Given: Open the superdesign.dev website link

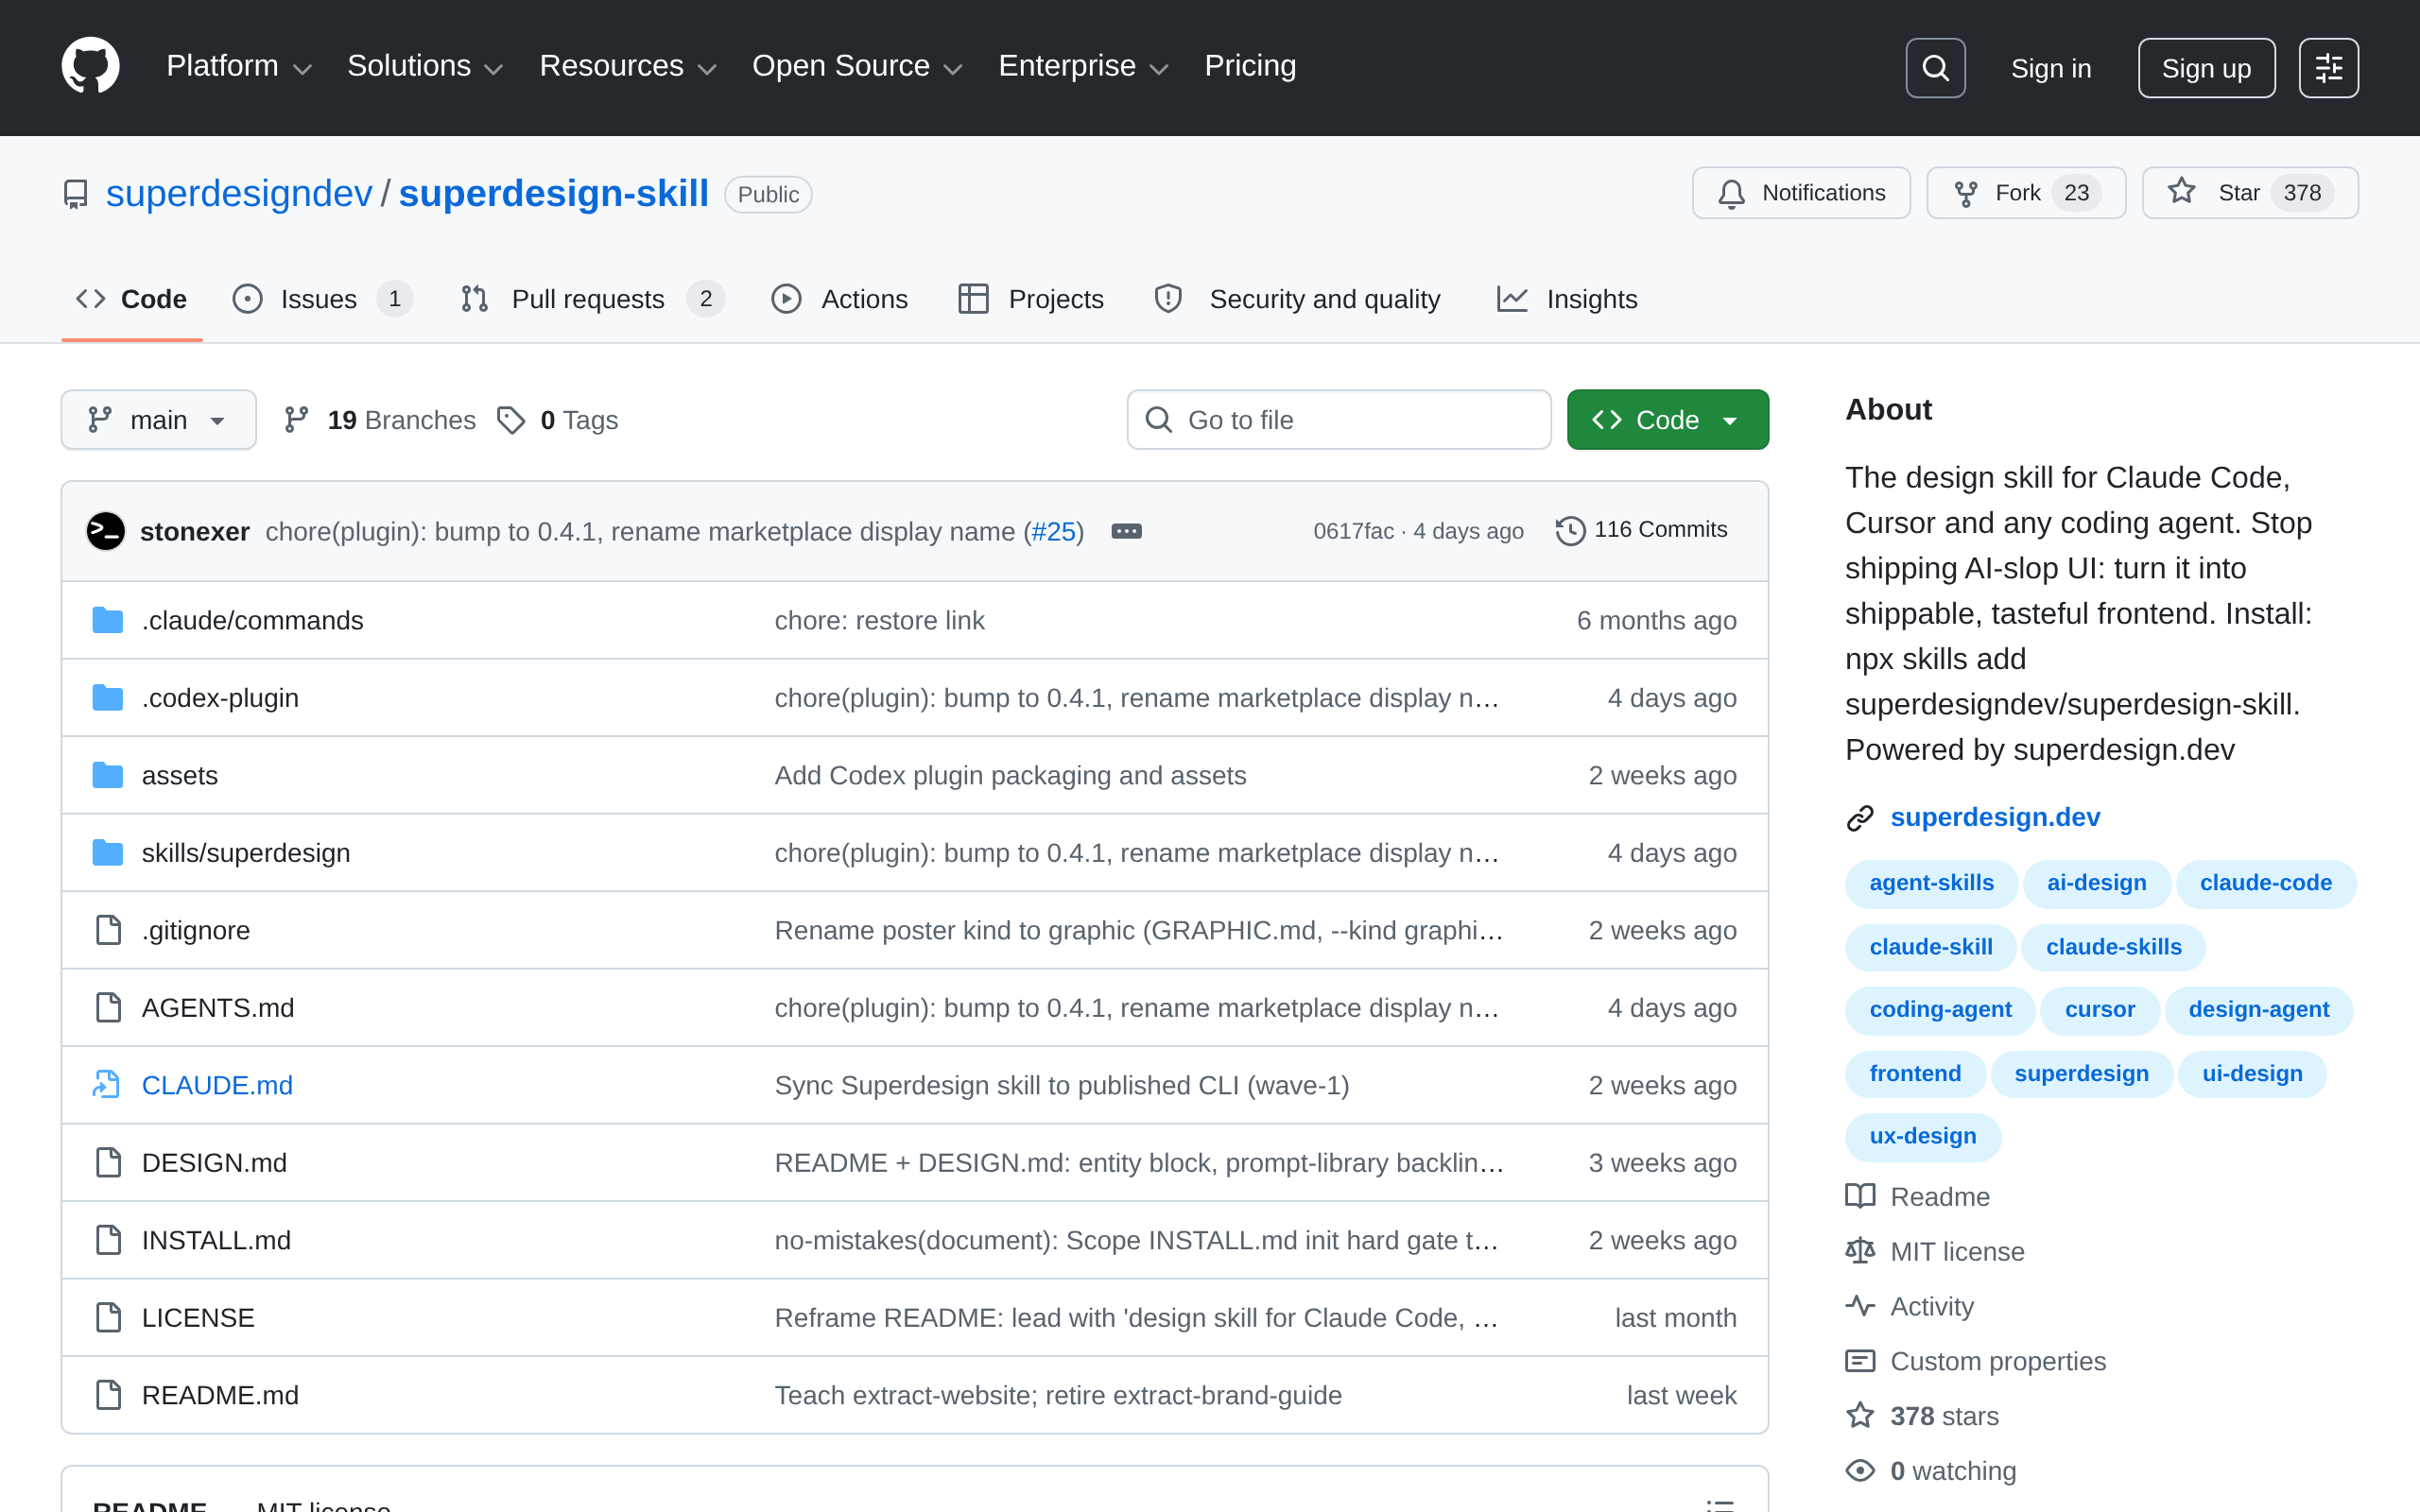Looking at the screenshot, I should tap(1995, 818).
